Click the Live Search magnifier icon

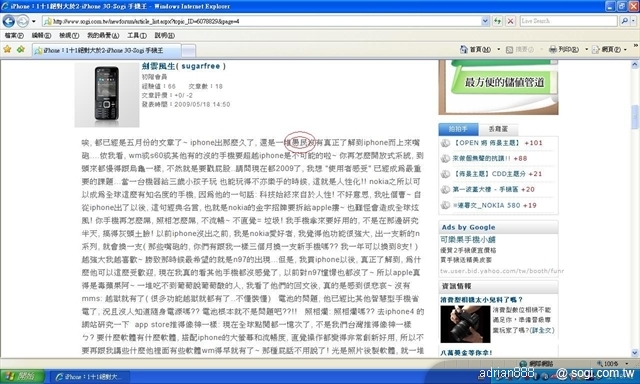624,21
